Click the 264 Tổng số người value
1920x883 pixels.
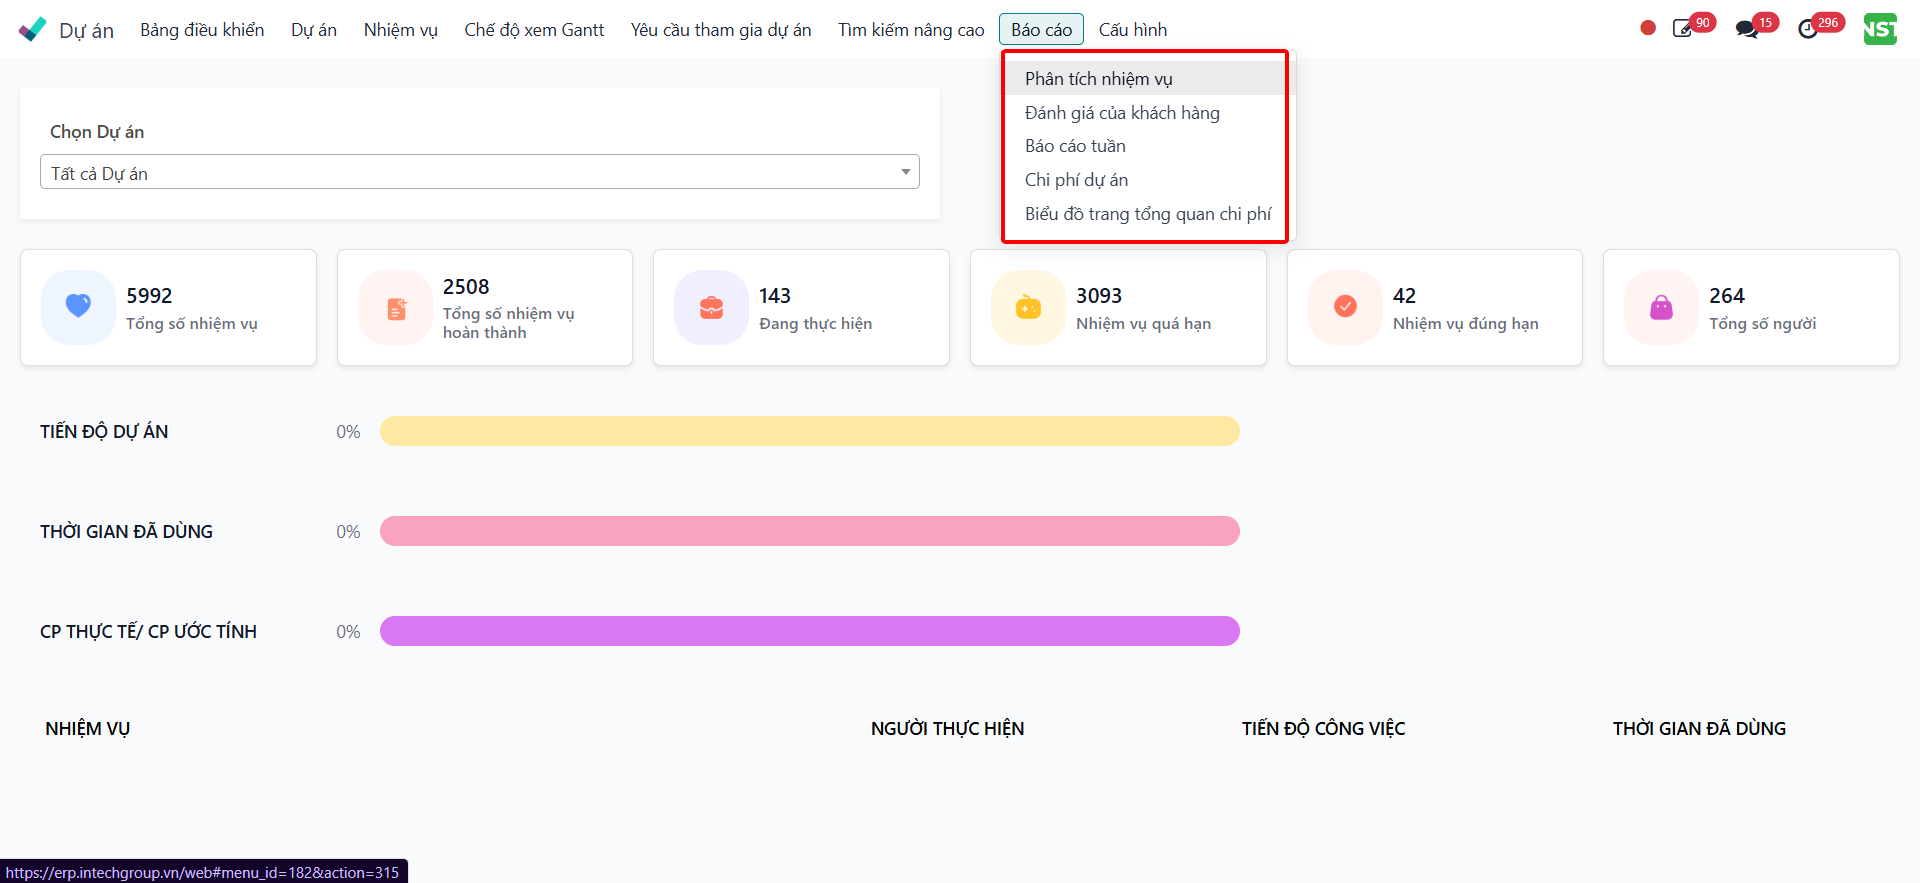[x=1727, y=296]
